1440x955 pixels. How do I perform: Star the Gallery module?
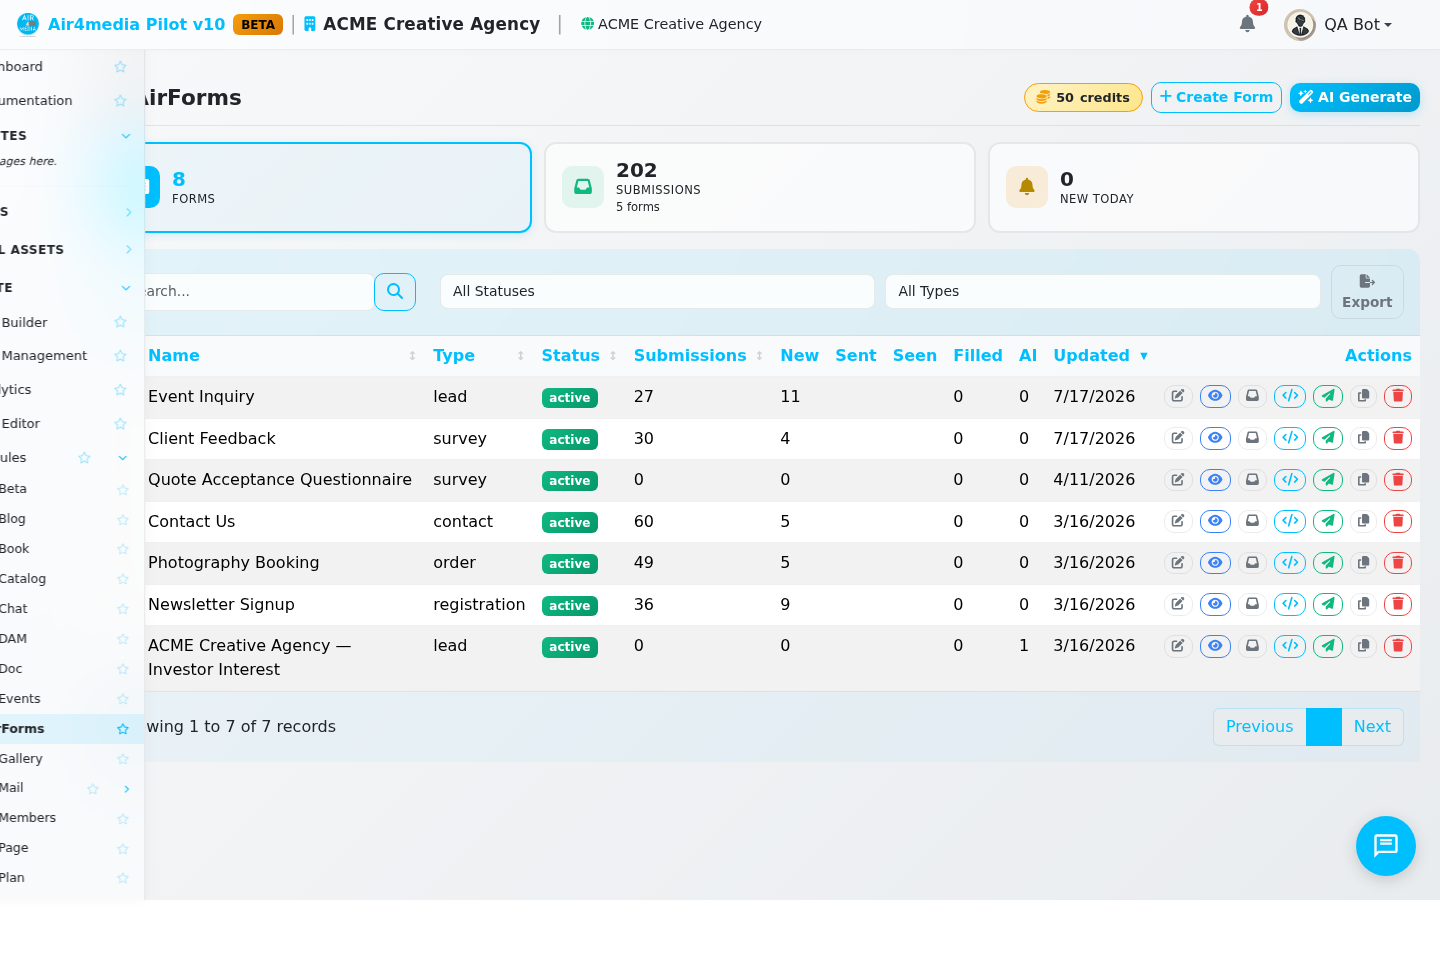coord(123,759)
